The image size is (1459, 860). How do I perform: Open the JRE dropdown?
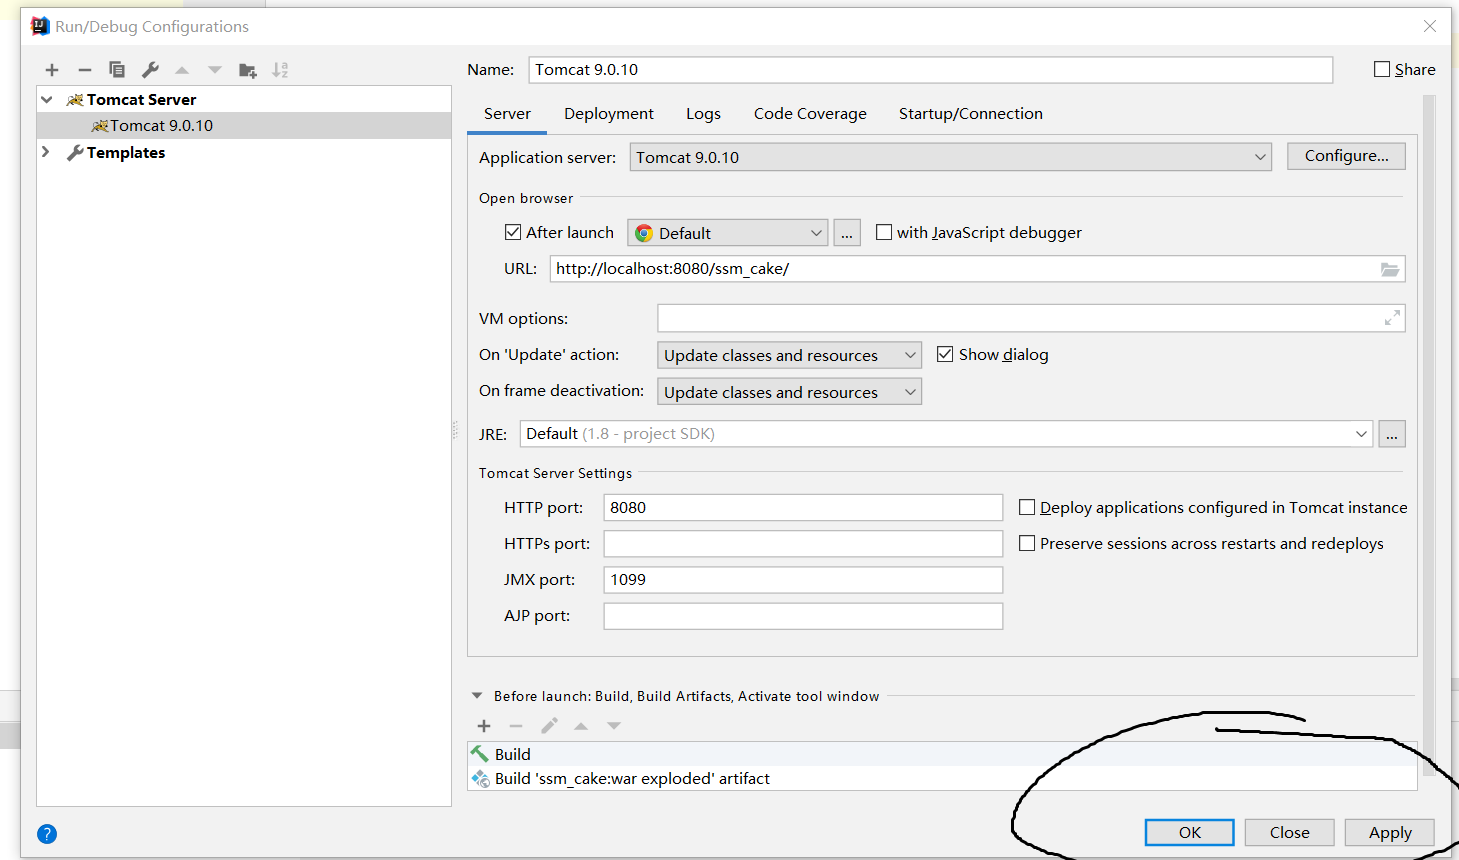tap(946, 434)
